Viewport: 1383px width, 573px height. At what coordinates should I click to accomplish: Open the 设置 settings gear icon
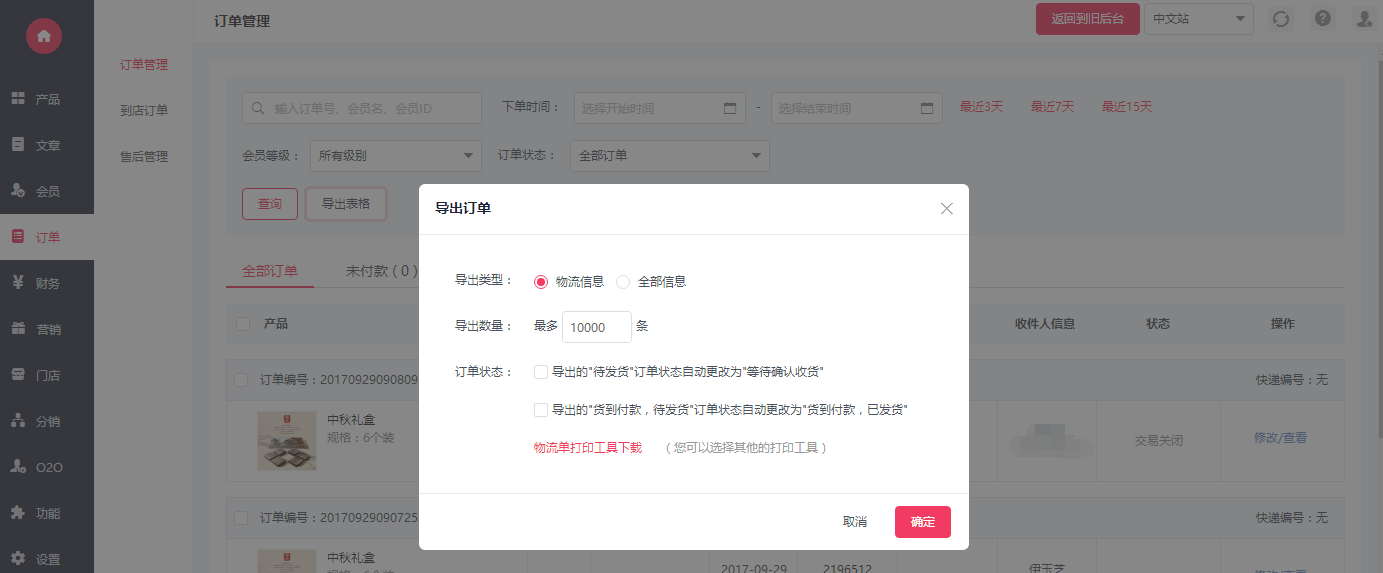click(18, 559)
